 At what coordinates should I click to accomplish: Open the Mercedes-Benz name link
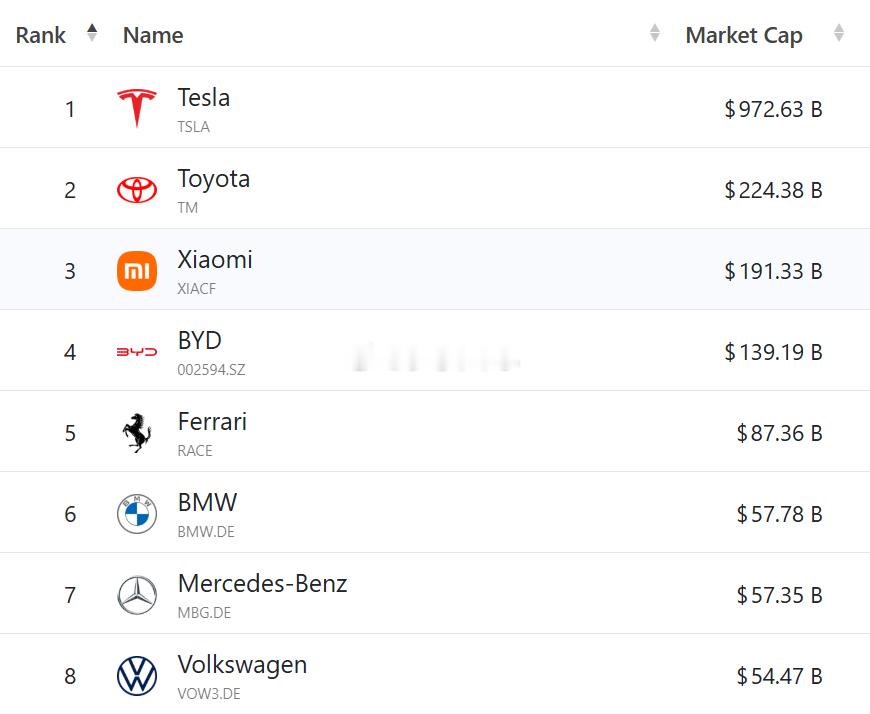(262, 584)
